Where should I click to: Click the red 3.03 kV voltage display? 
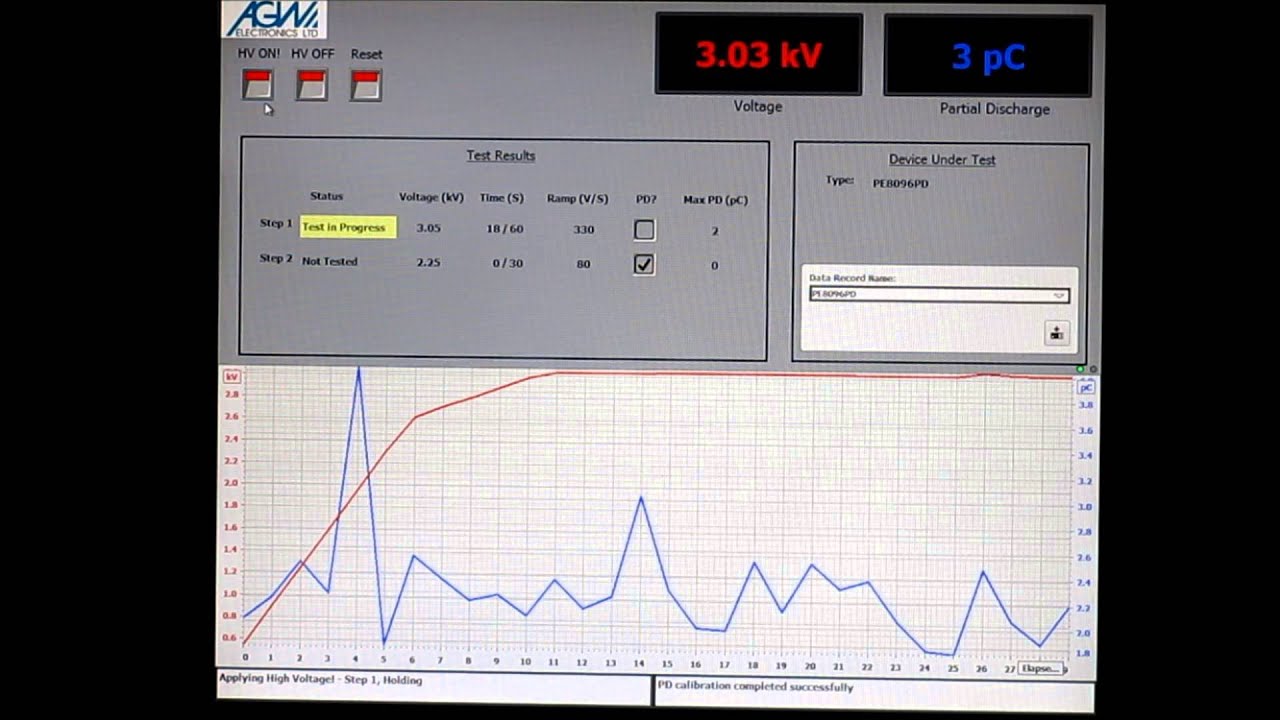pyautogui.click(x=759, y=55)
